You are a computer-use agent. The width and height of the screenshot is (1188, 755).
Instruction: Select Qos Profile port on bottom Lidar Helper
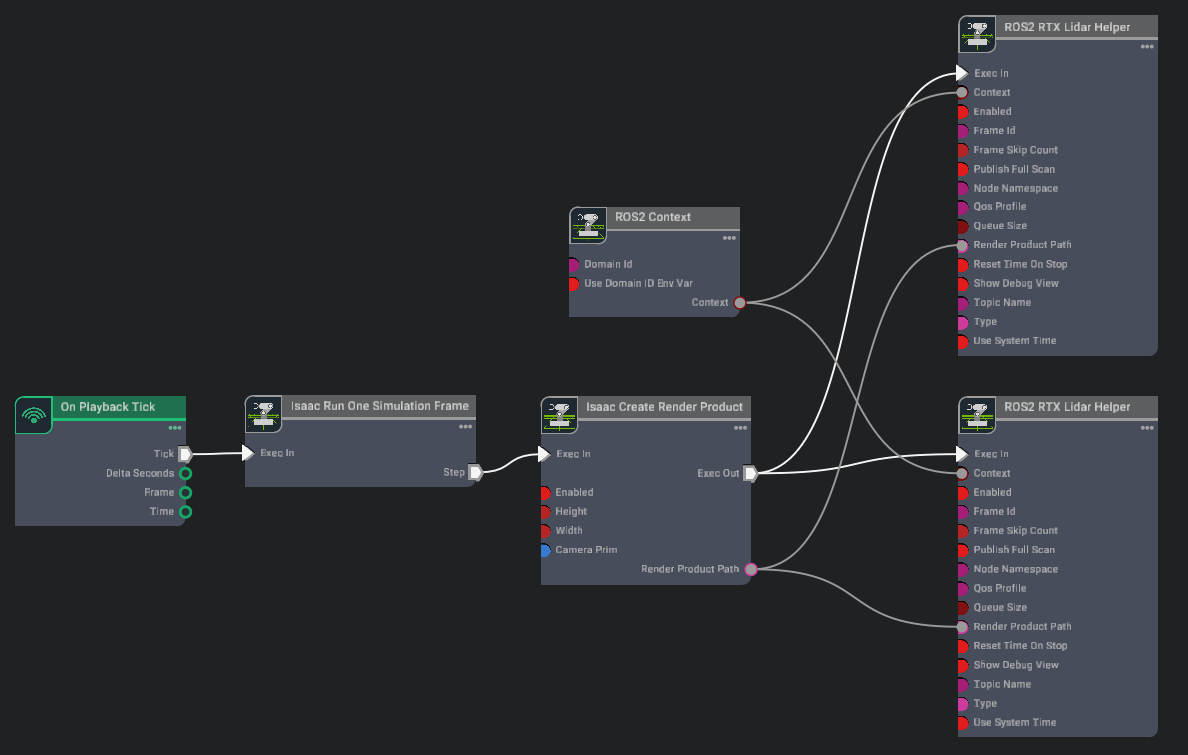[x=962, y=588]
